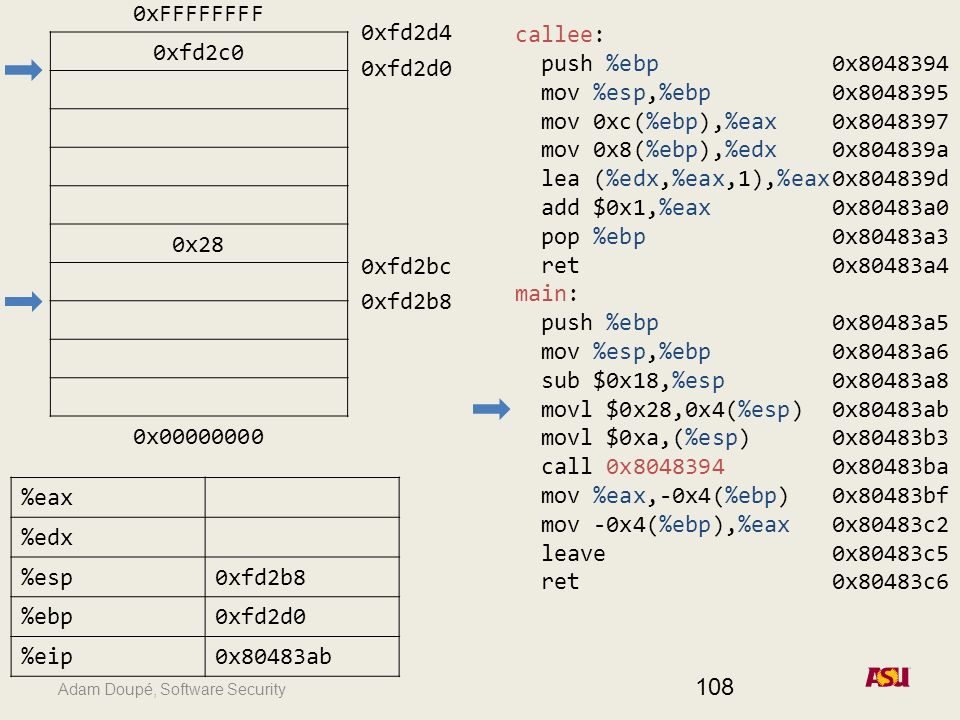Click the ASU logo
This screenshot has height=720, width=960.
point(888,677)
